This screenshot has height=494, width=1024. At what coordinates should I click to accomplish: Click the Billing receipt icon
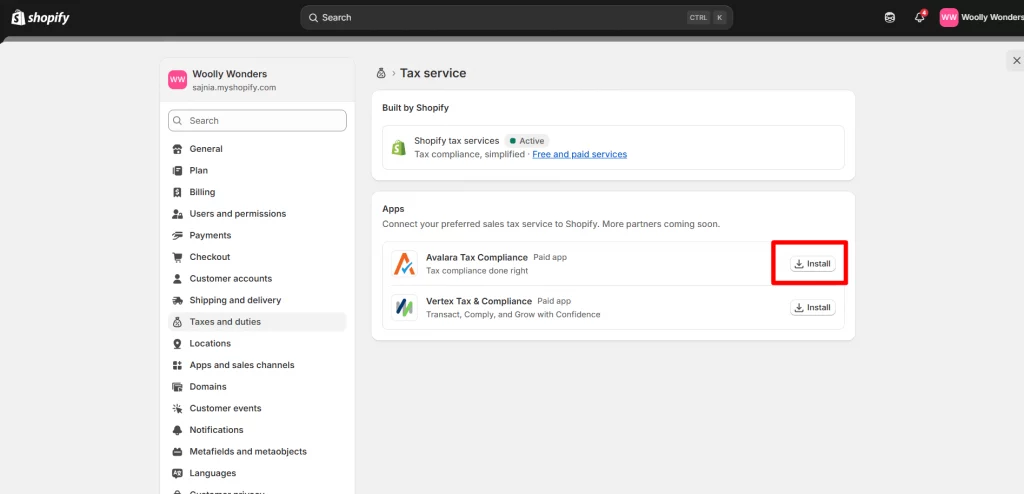coord(177,192)
